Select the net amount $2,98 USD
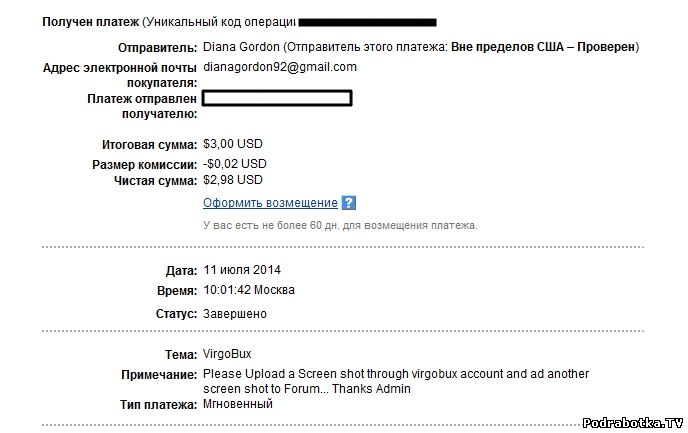688x433 pixels. coord(234,180)
